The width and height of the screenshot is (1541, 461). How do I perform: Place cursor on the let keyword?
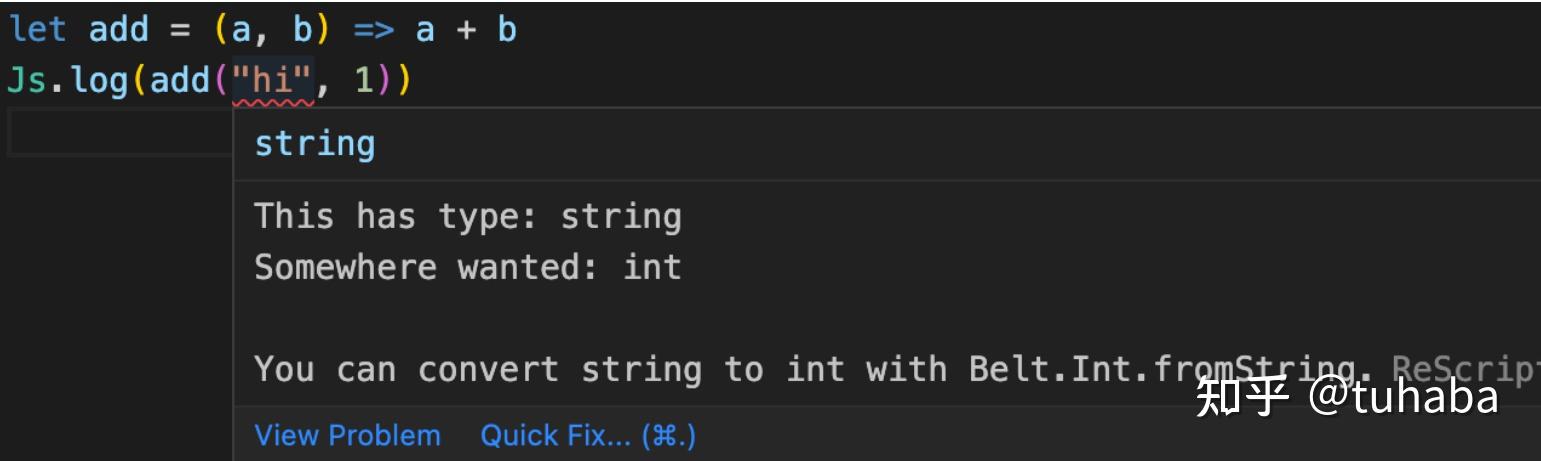coord(38,30)
